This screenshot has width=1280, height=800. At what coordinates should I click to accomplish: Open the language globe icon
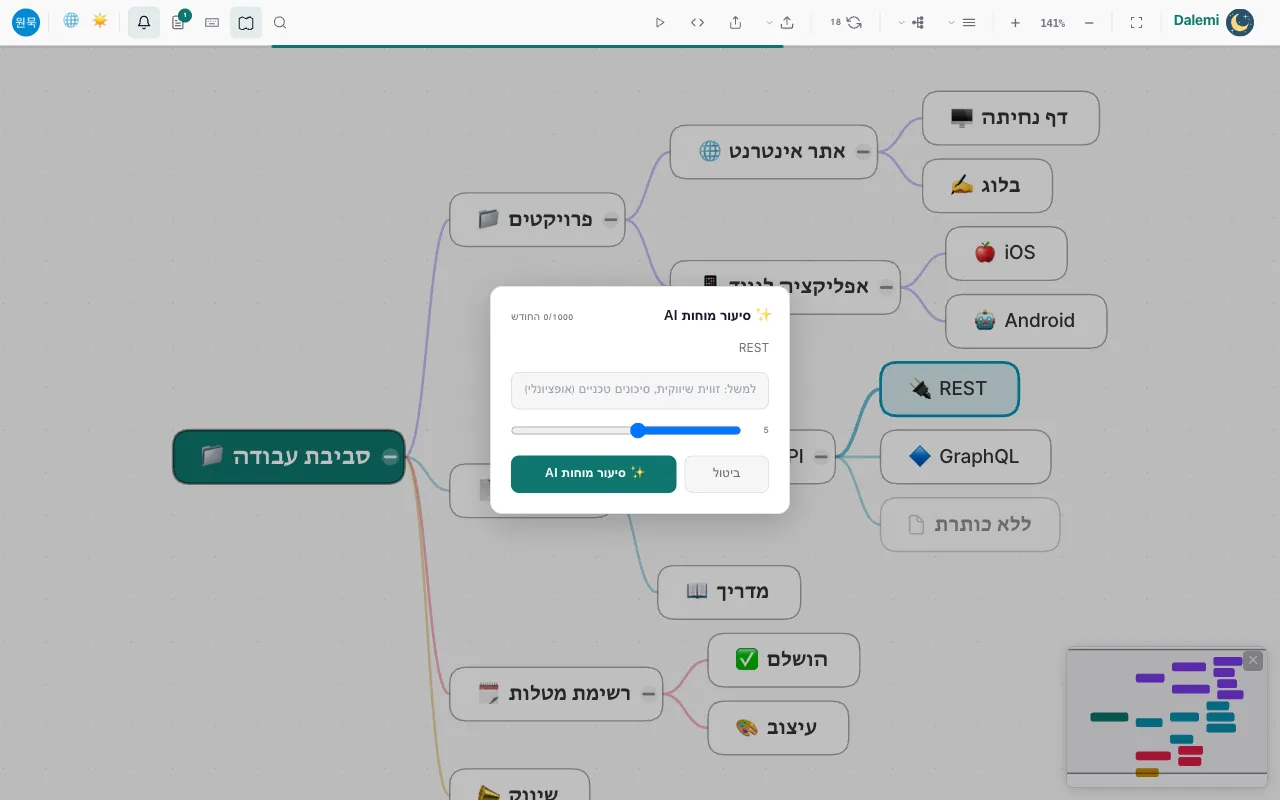[x=71, y=21]
